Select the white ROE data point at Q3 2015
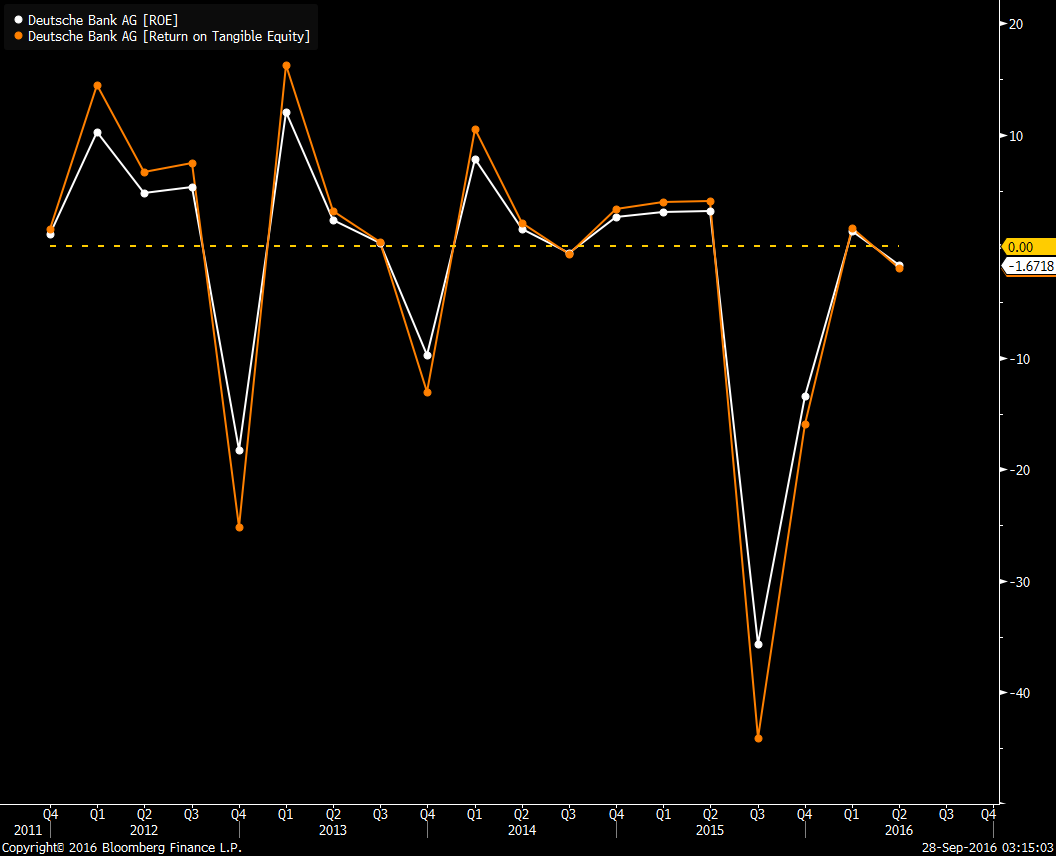Image resolution: width=1056 pixels, height=856 pixels. [758, 645]
